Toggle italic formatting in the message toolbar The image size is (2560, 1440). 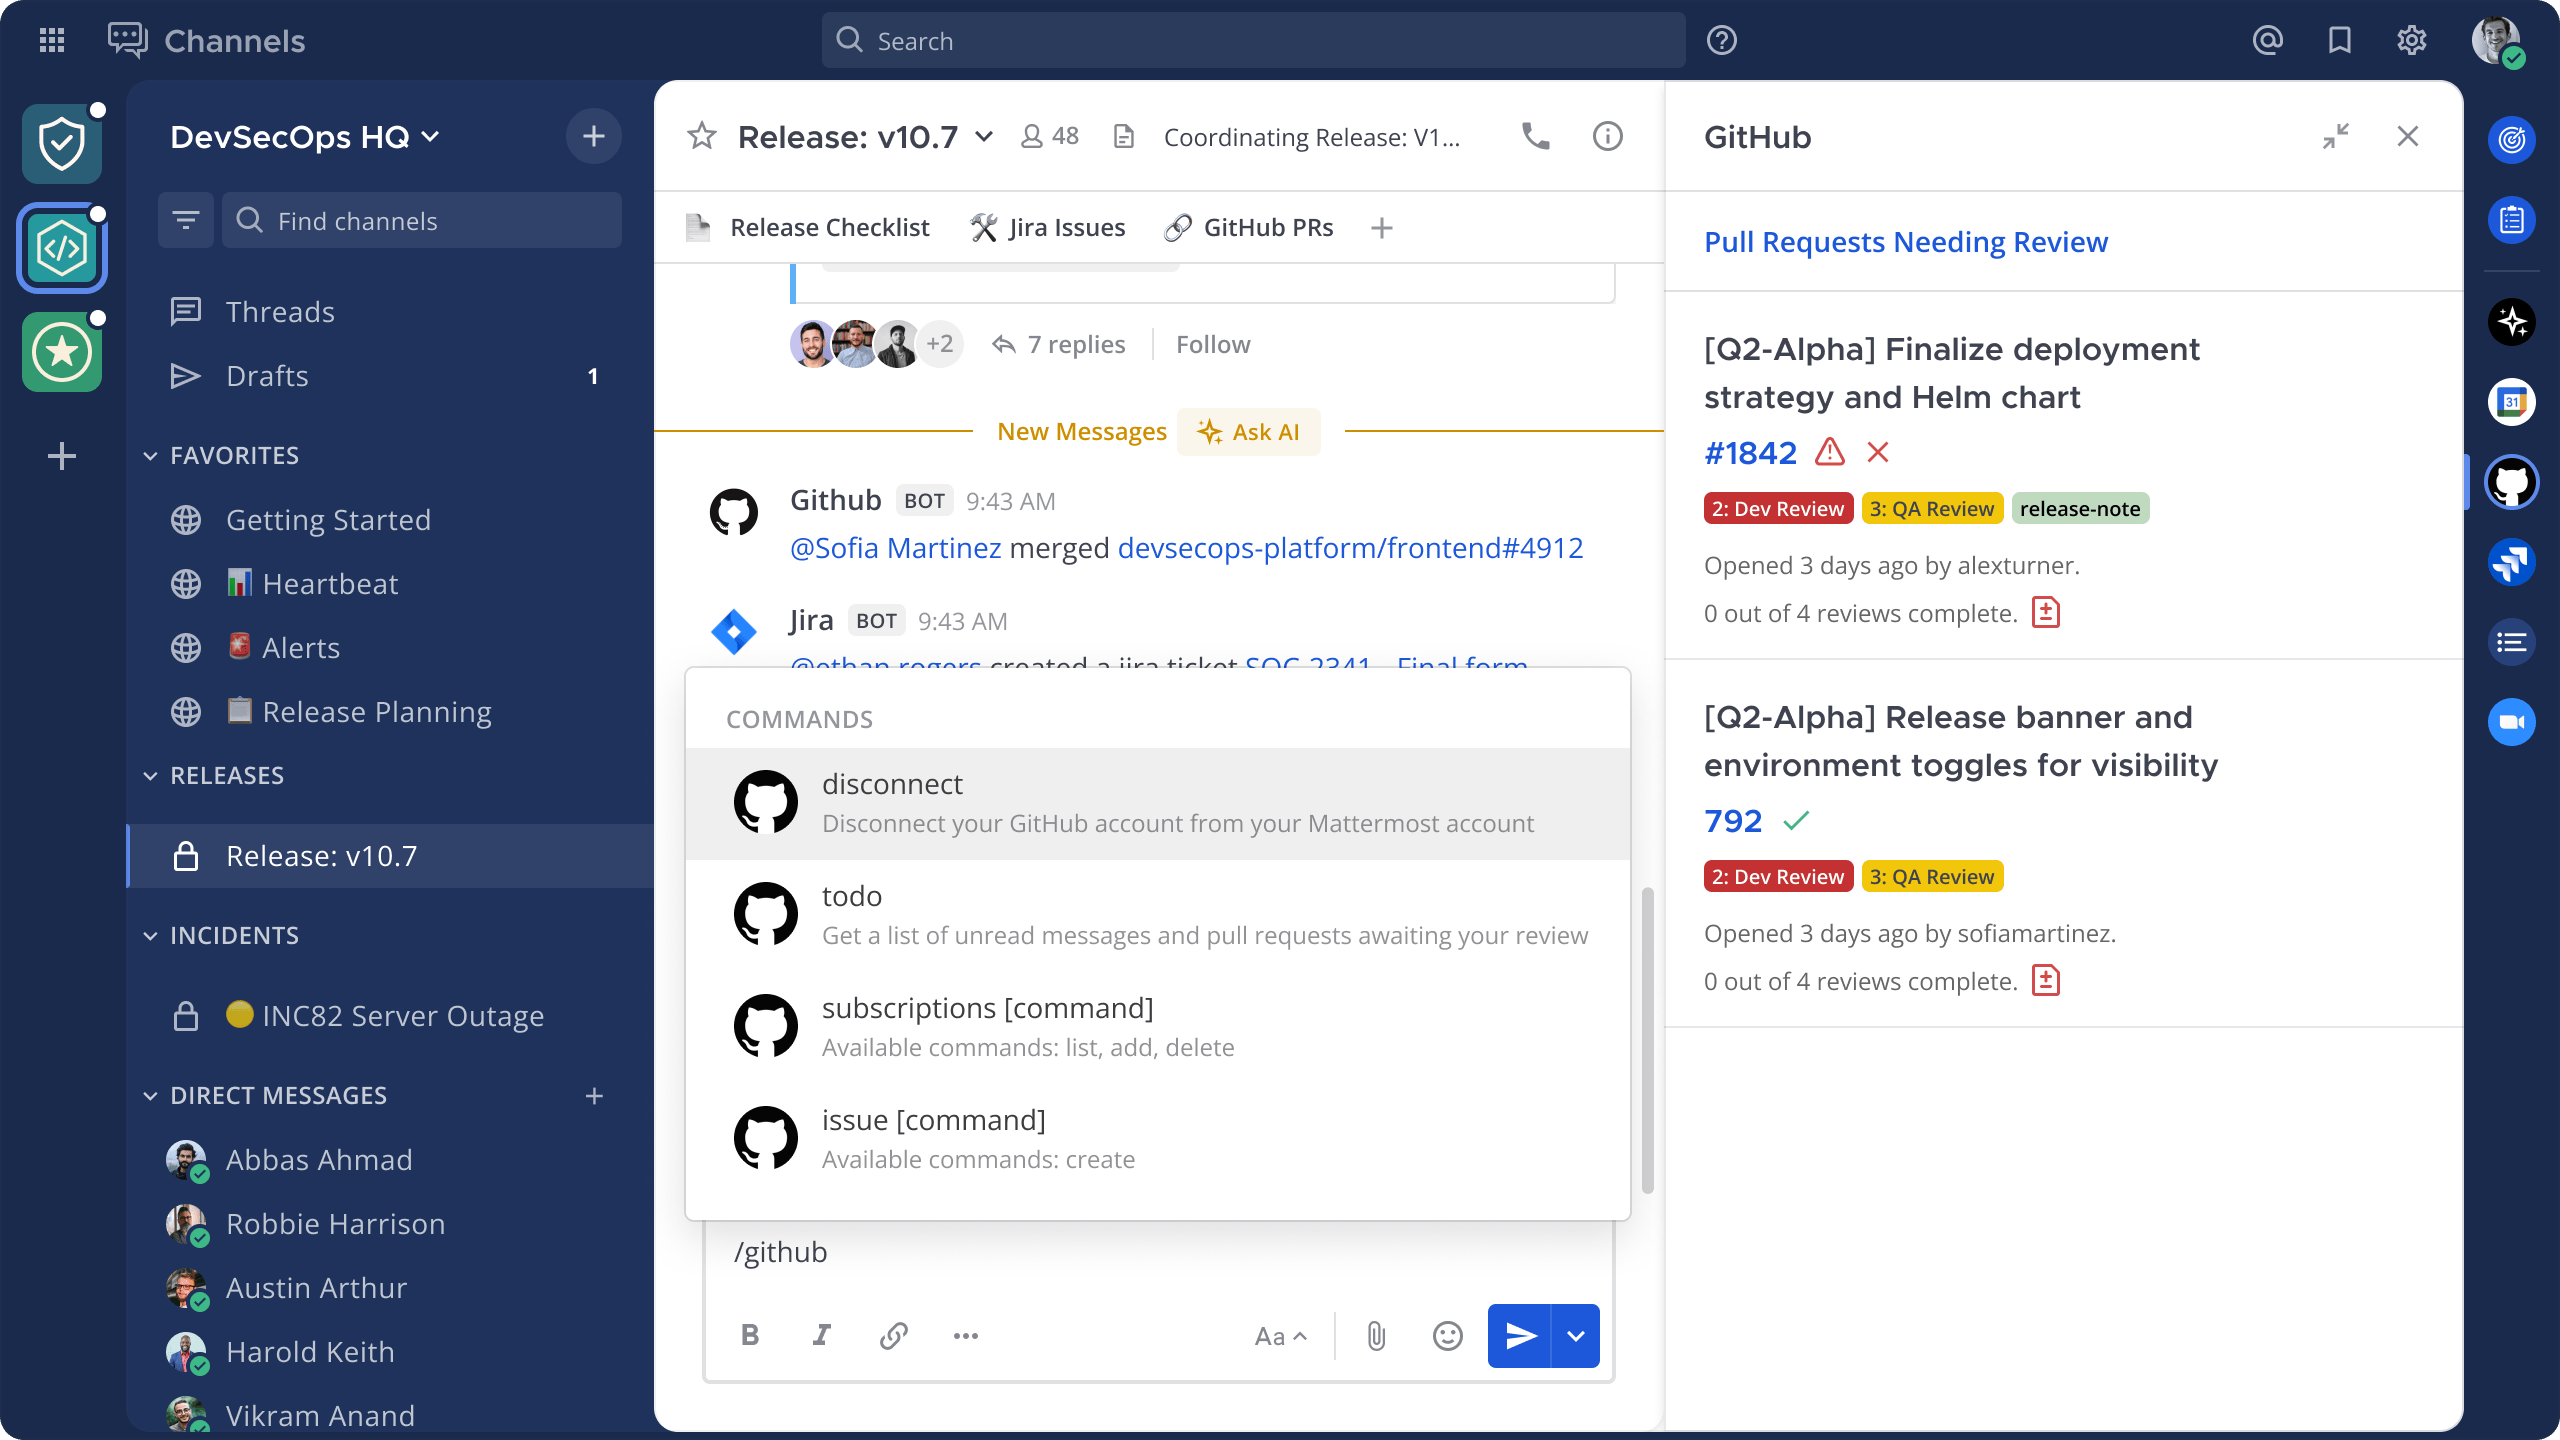[x=821, y=1335]
